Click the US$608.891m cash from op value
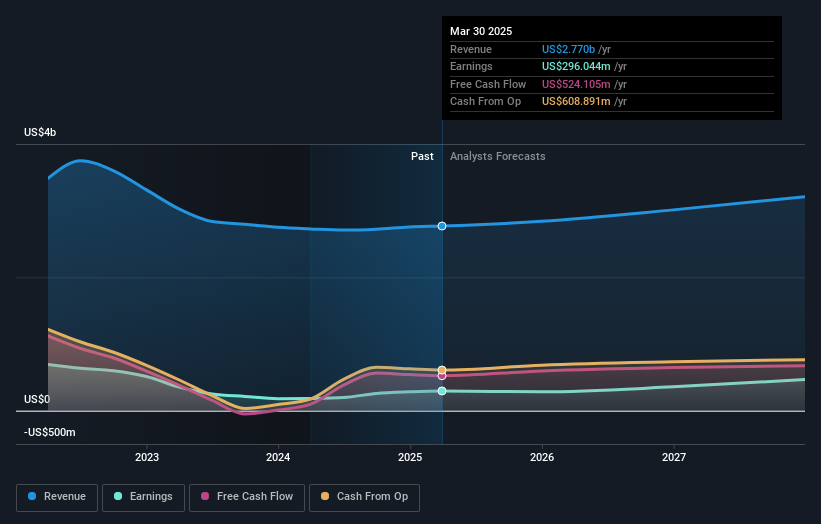Viewport: 821px width, 524px height. (x=576, y=102)
